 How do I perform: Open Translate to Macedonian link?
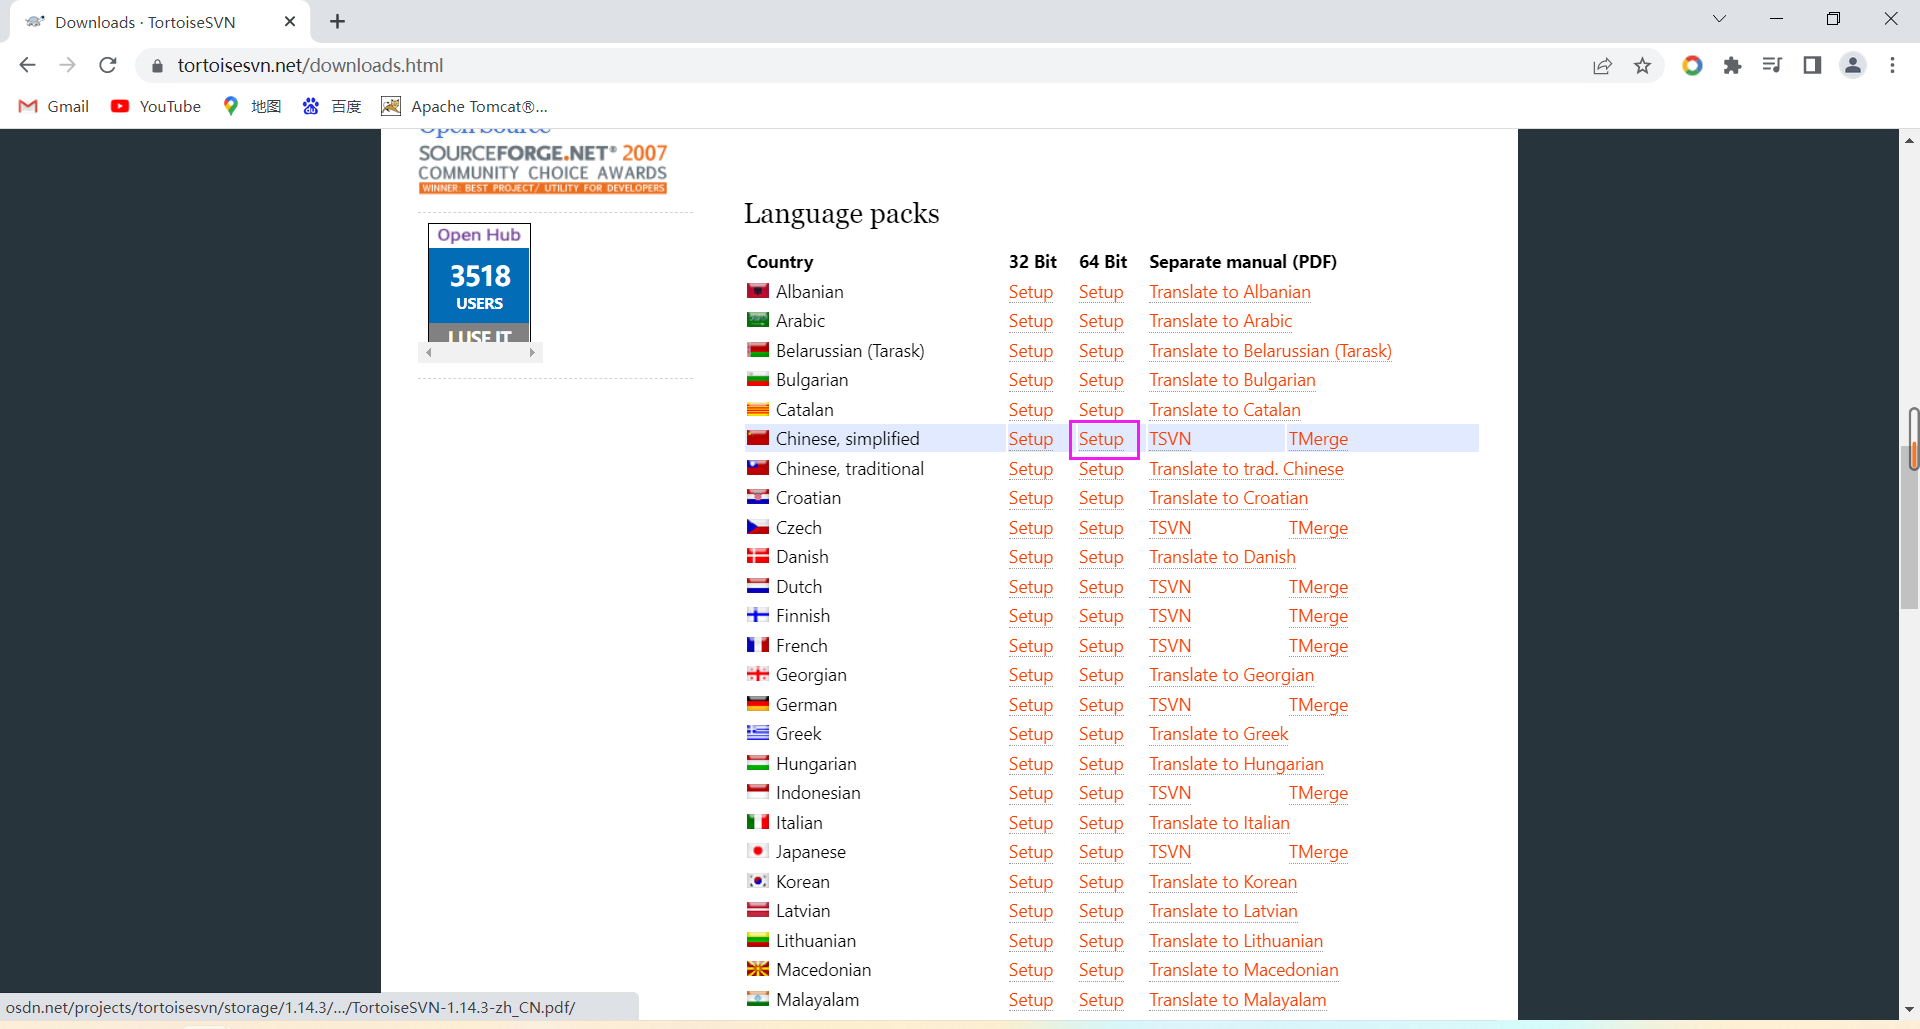[x=1243, y=970]
